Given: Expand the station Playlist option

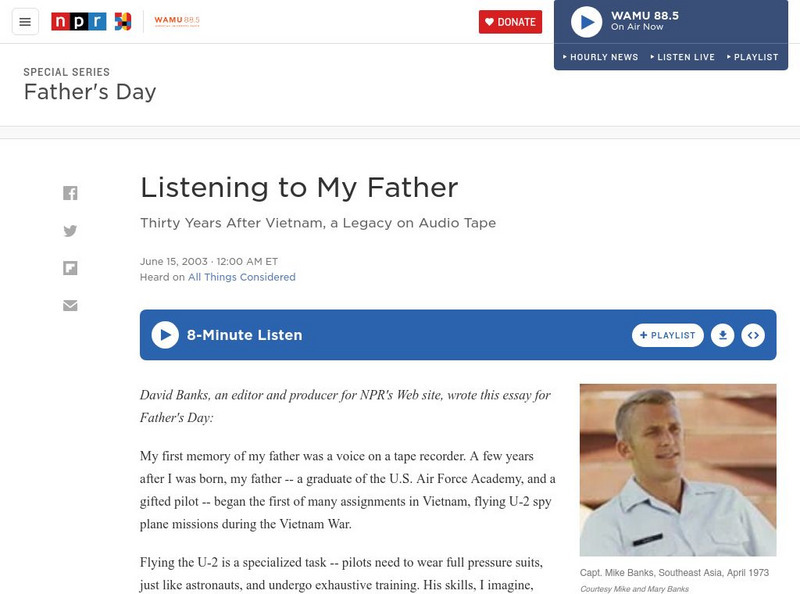Looking at the screenshot, I should (752, 57).
